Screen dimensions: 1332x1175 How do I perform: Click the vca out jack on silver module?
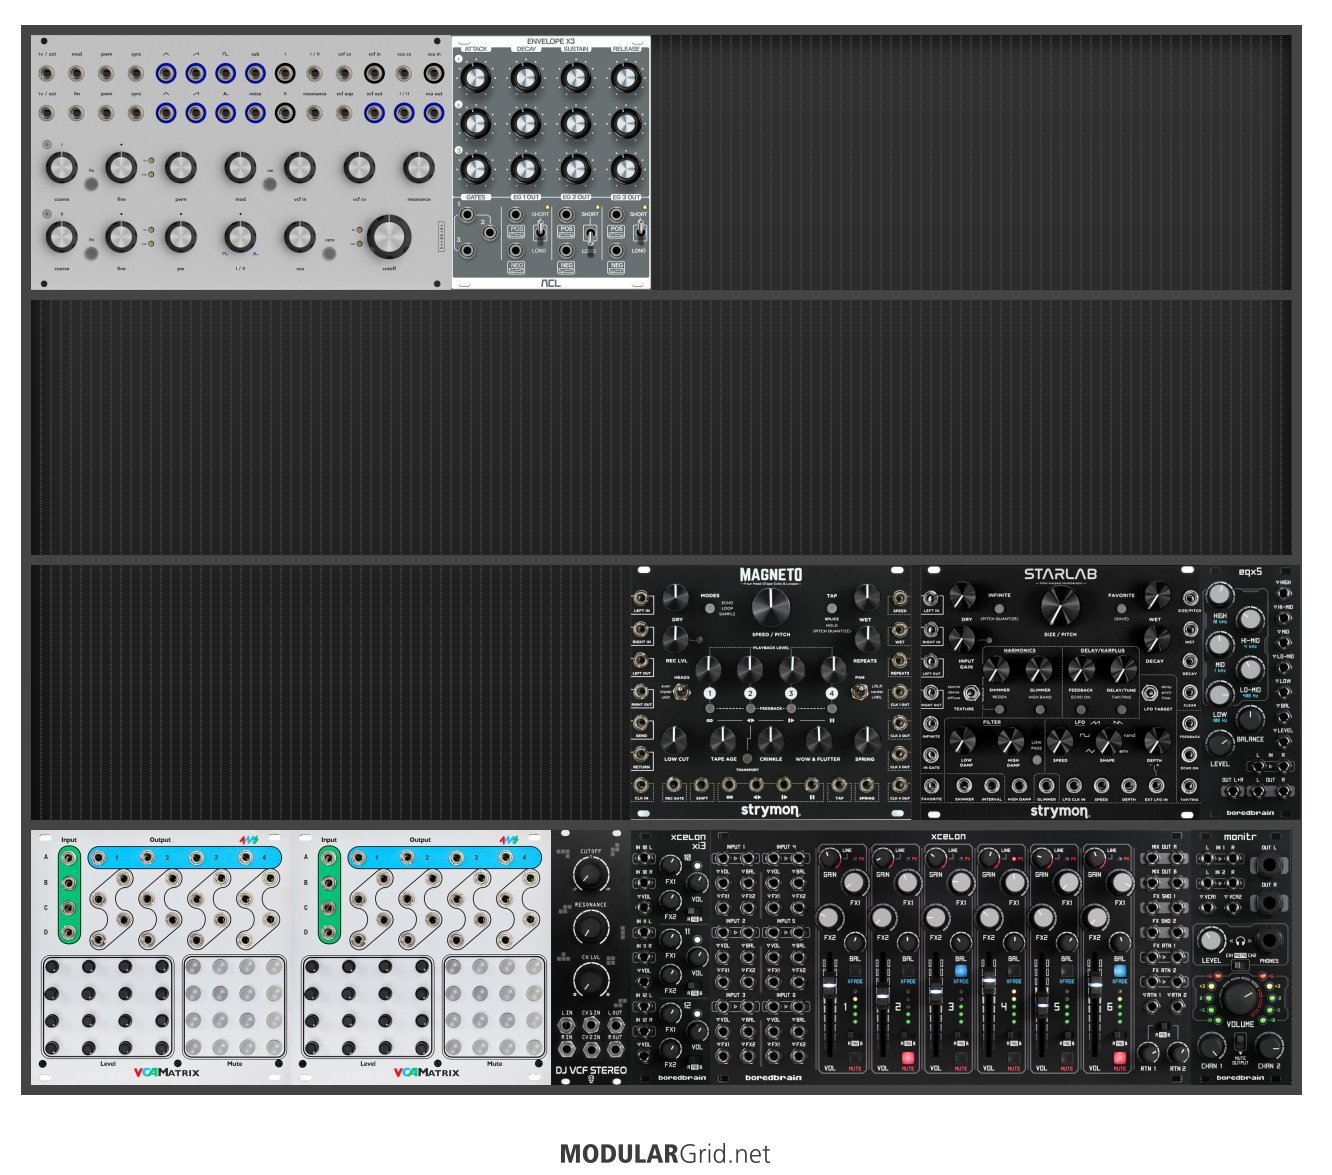433,112
